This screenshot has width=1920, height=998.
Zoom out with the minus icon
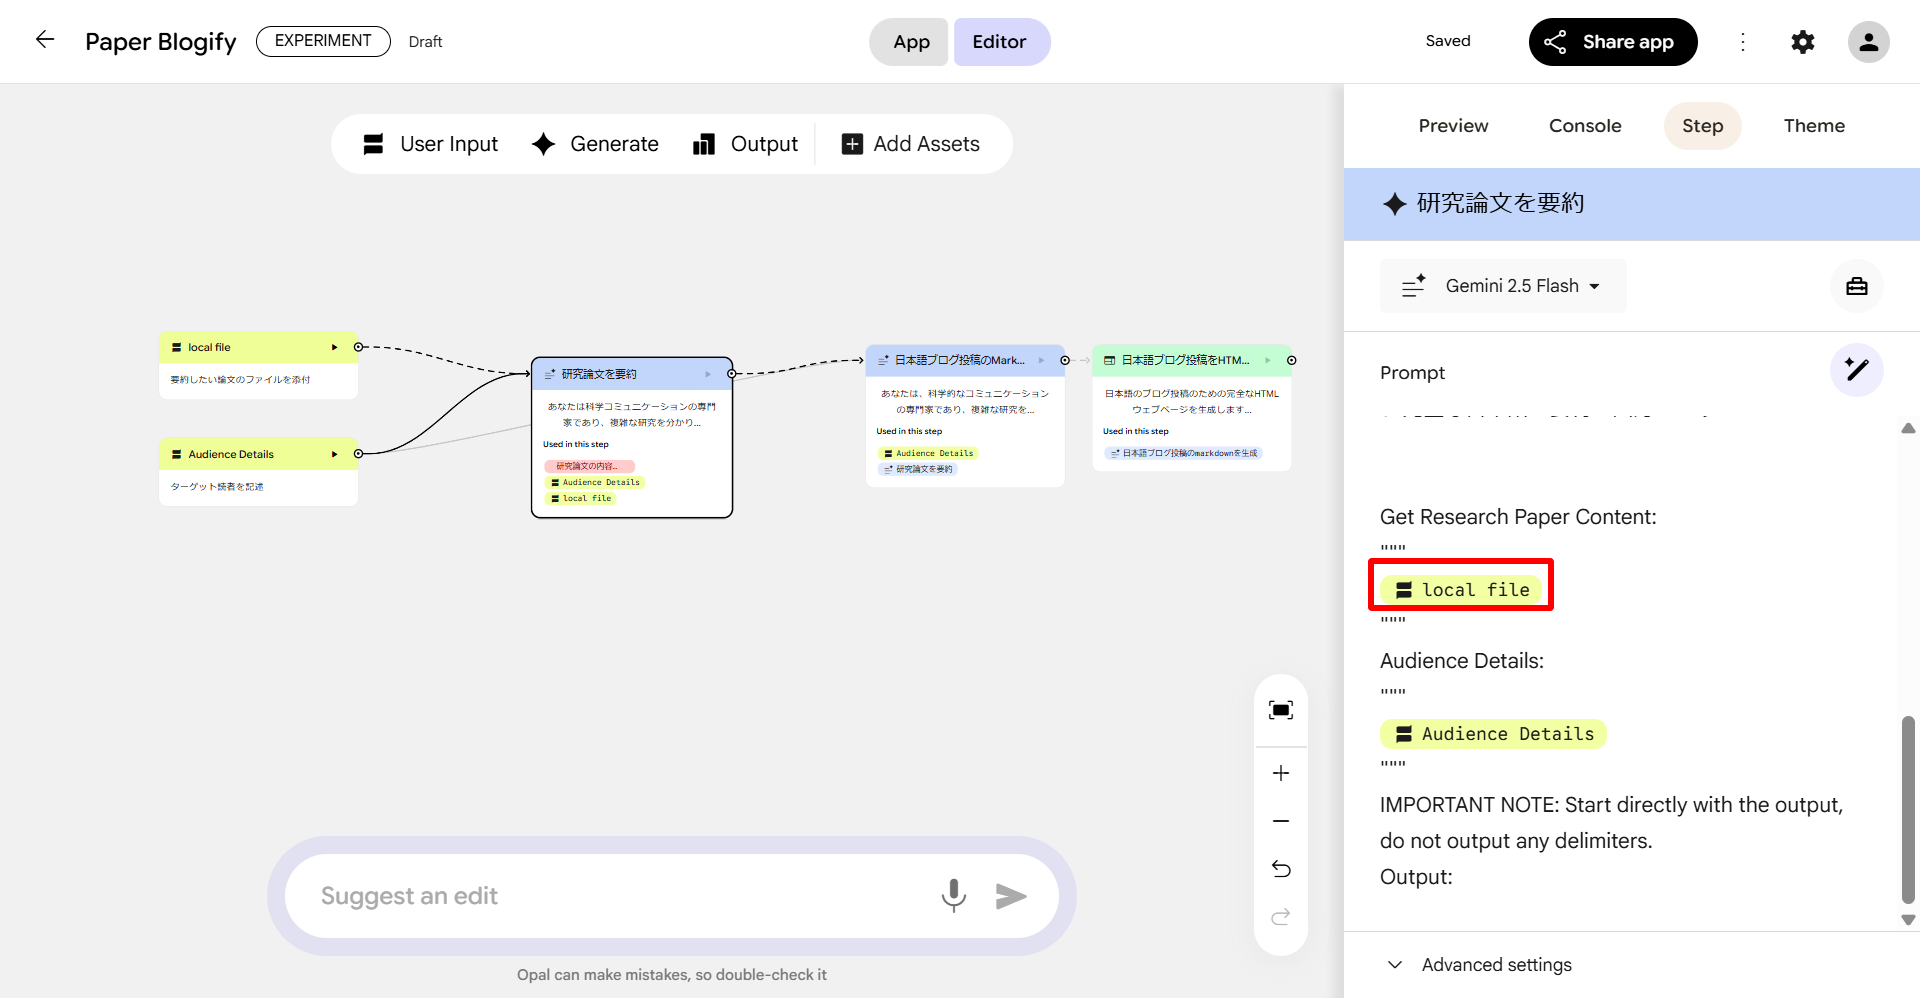point(1280,821)
